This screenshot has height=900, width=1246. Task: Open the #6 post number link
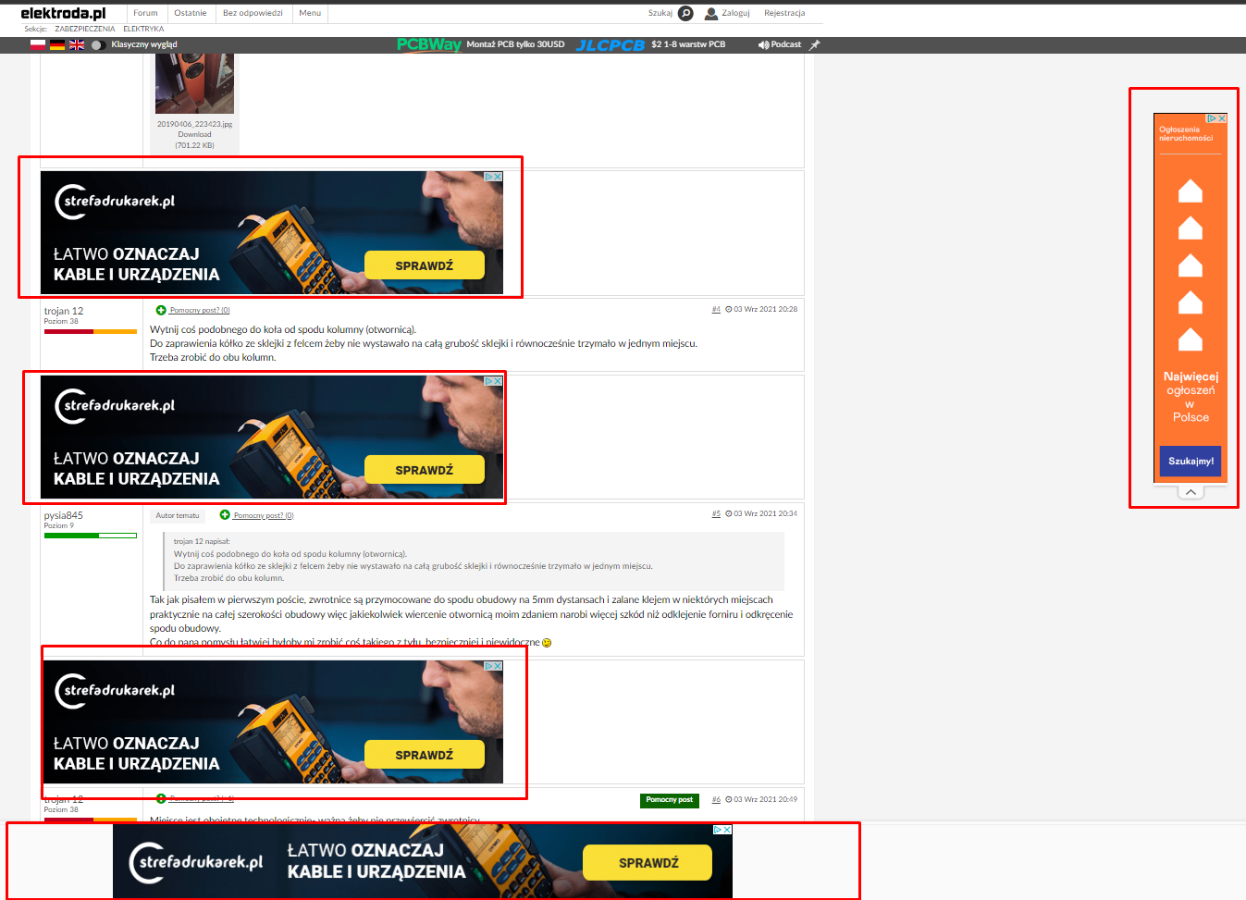[x=716, y=800]
